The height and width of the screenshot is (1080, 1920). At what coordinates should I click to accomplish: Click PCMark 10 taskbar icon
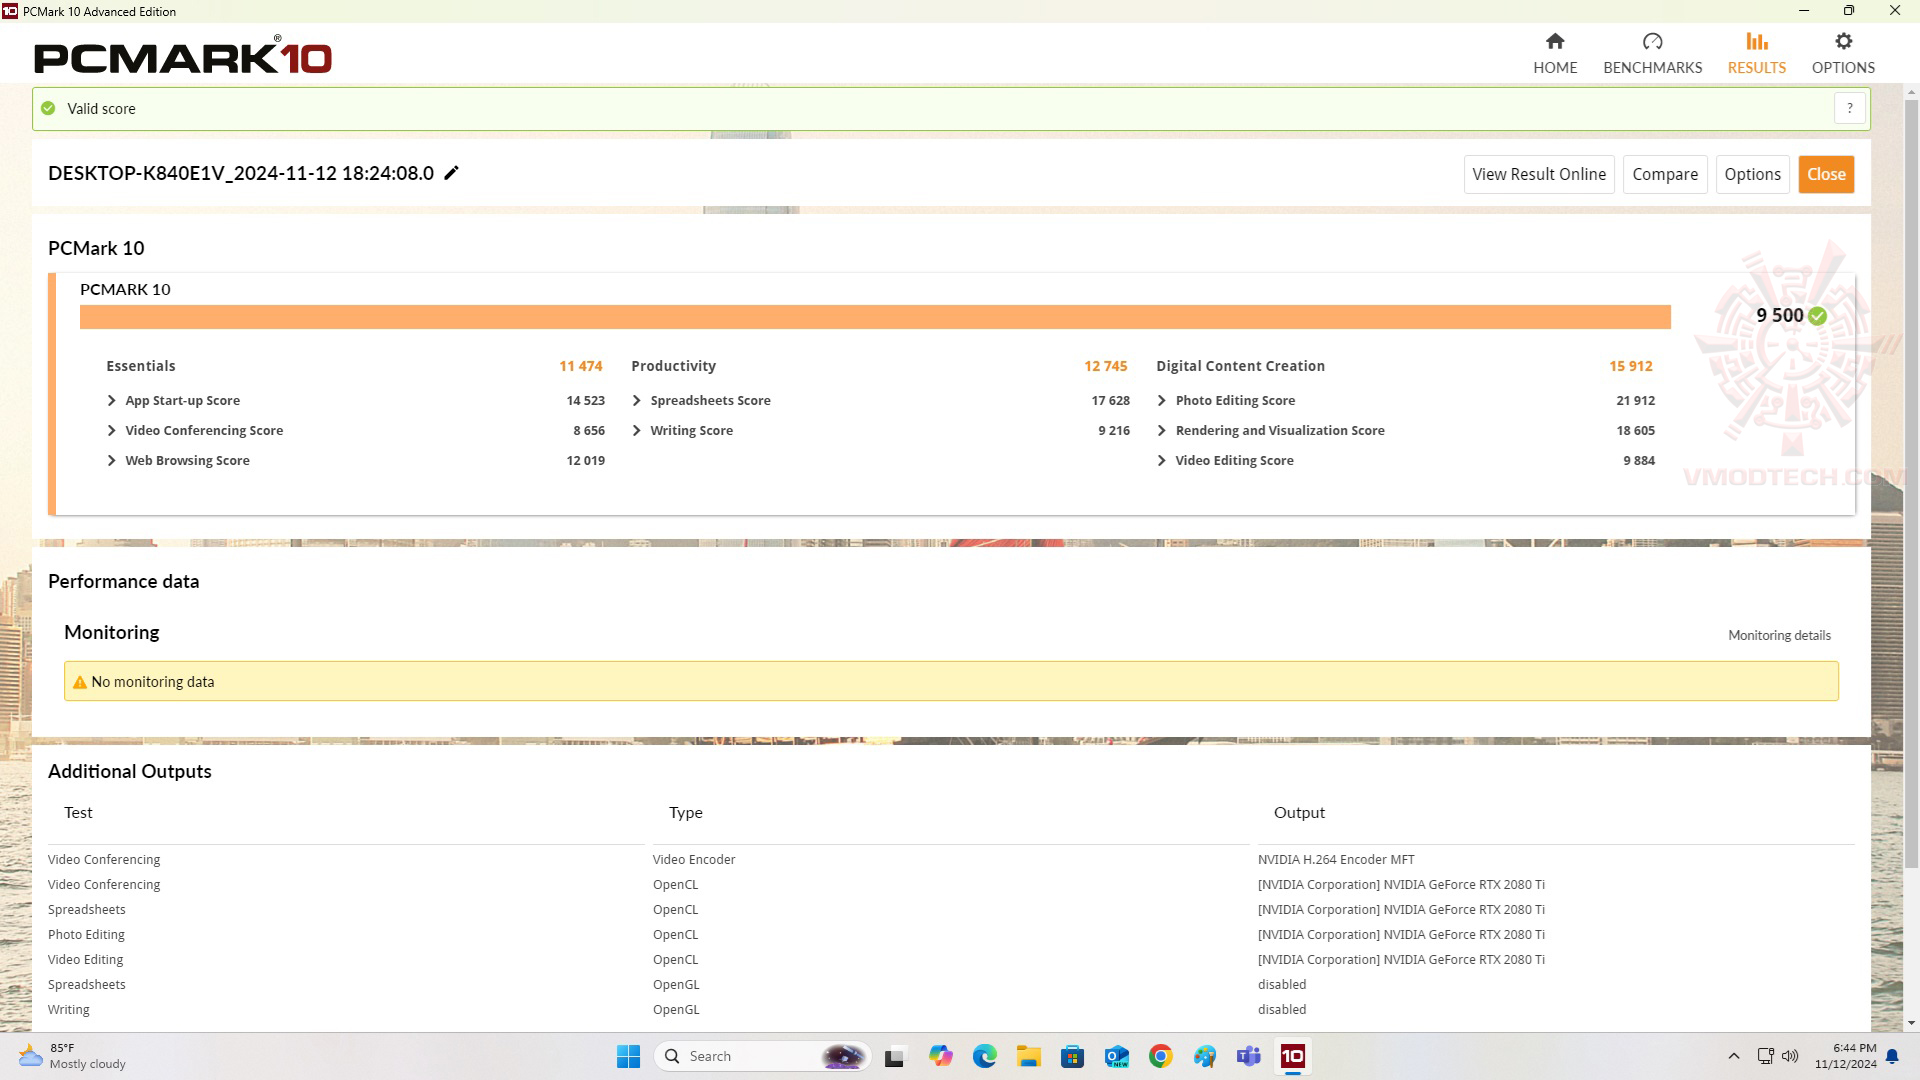(x=1292, y=1056)
